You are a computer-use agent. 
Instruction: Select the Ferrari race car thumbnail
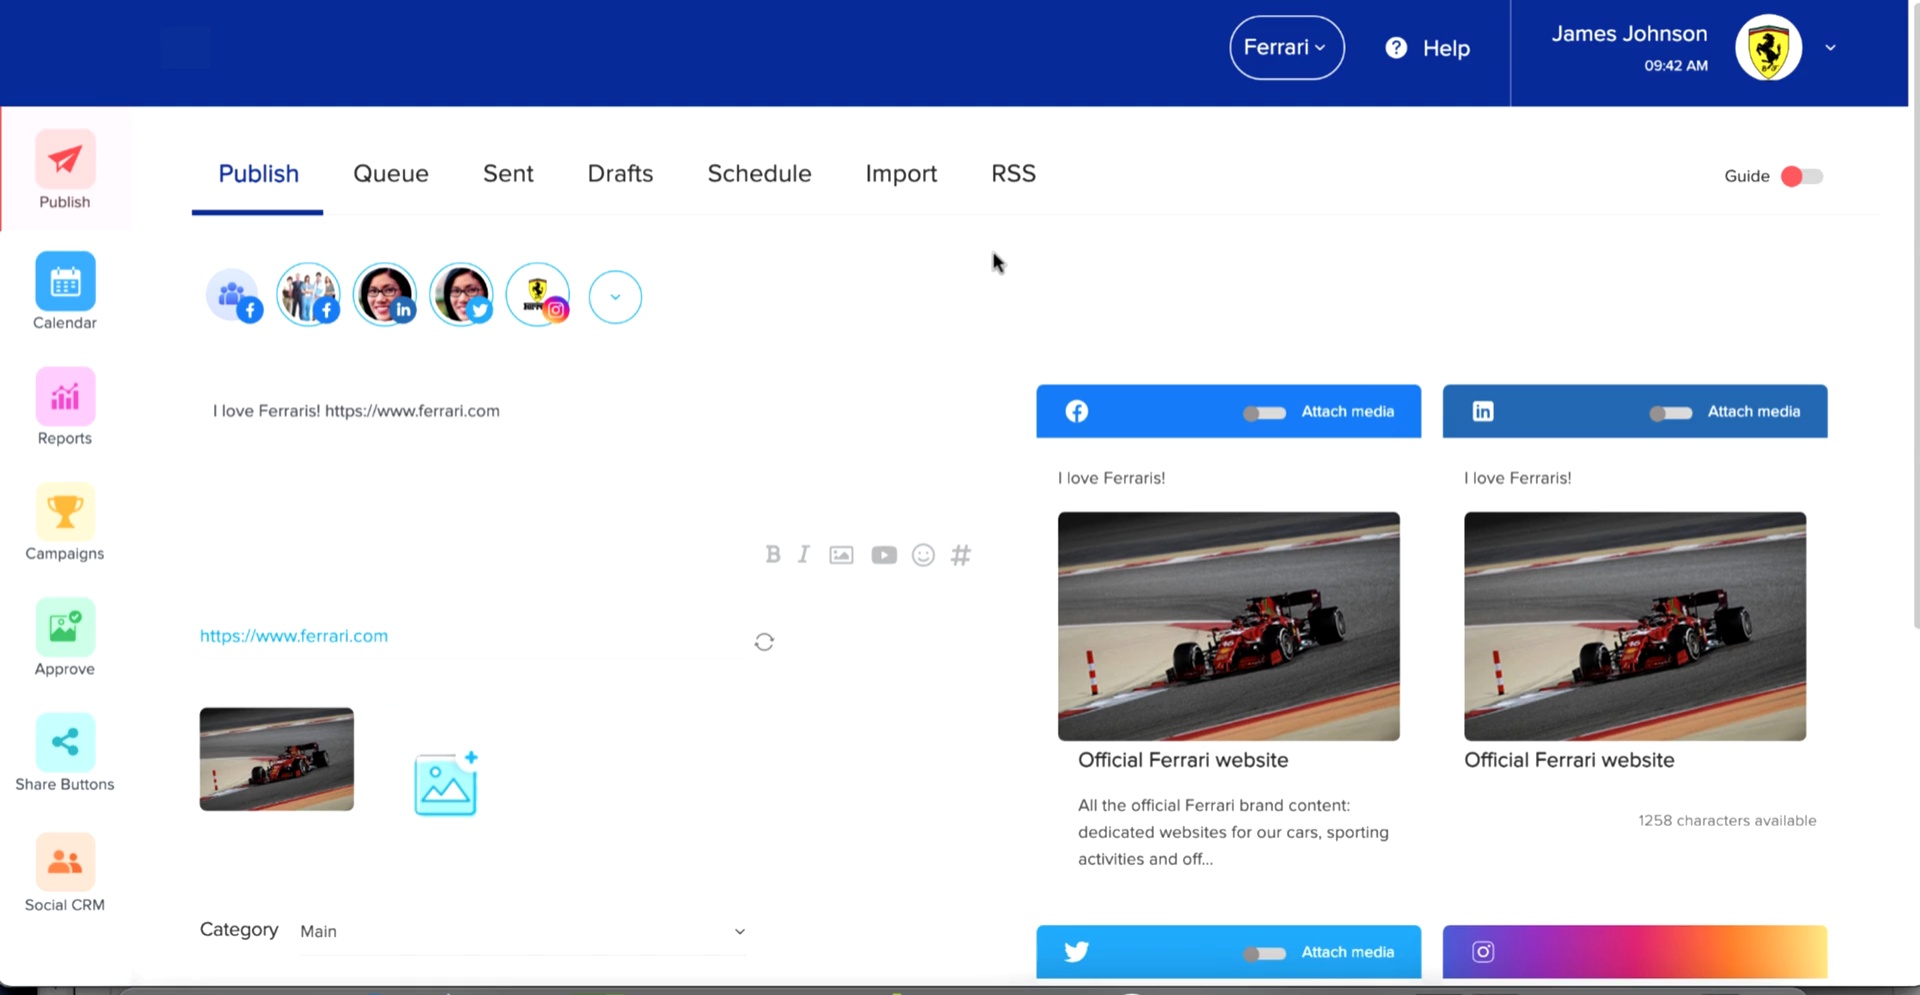(277, 759)
